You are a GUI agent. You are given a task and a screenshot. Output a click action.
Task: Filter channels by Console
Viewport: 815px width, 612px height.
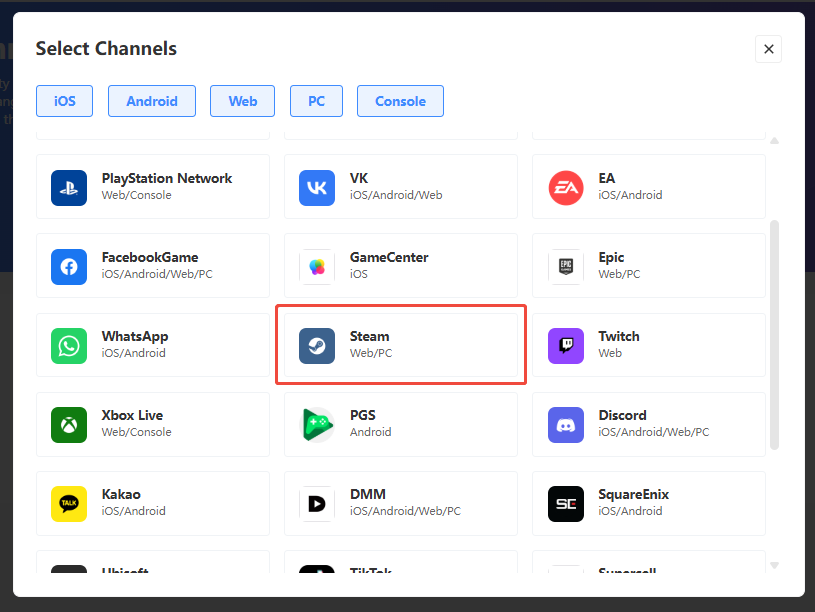click(x=400, y=101)
